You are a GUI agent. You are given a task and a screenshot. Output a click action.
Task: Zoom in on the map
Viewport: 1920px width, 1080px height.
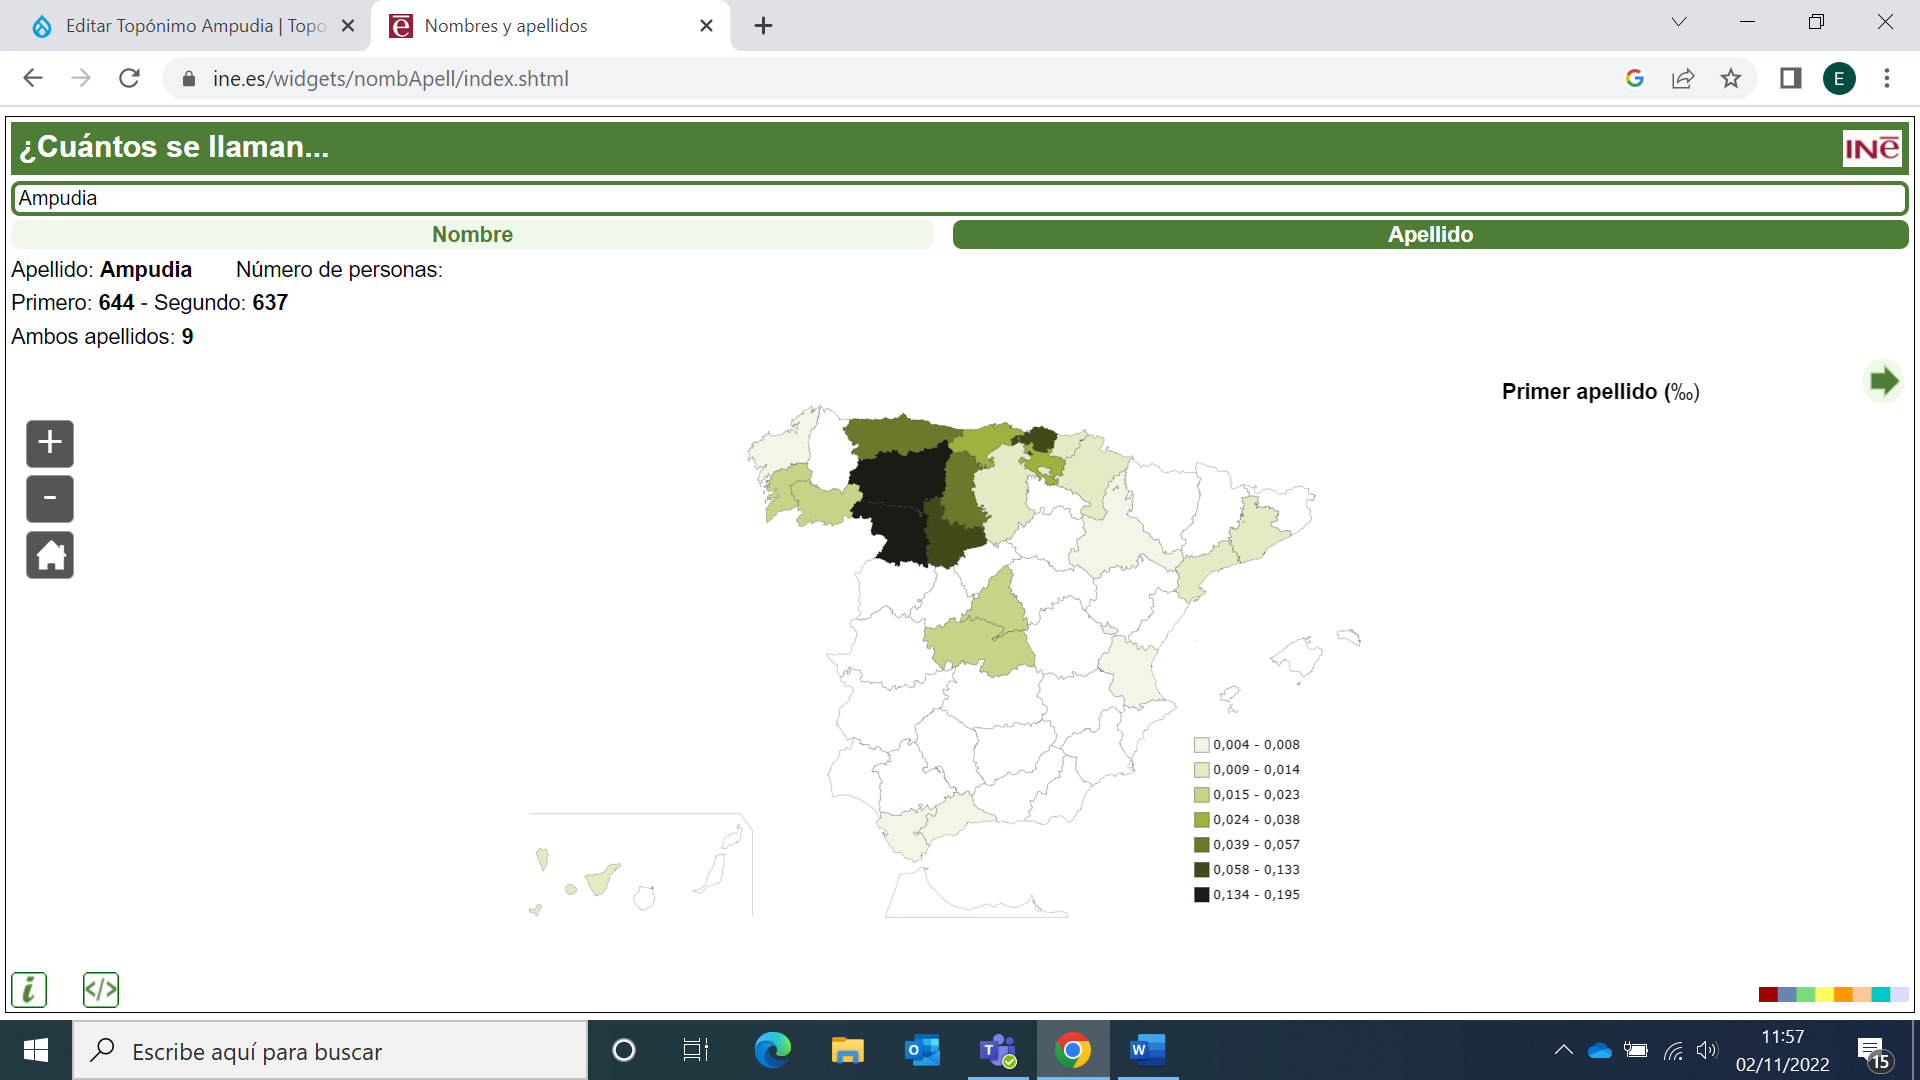[50, 443]
